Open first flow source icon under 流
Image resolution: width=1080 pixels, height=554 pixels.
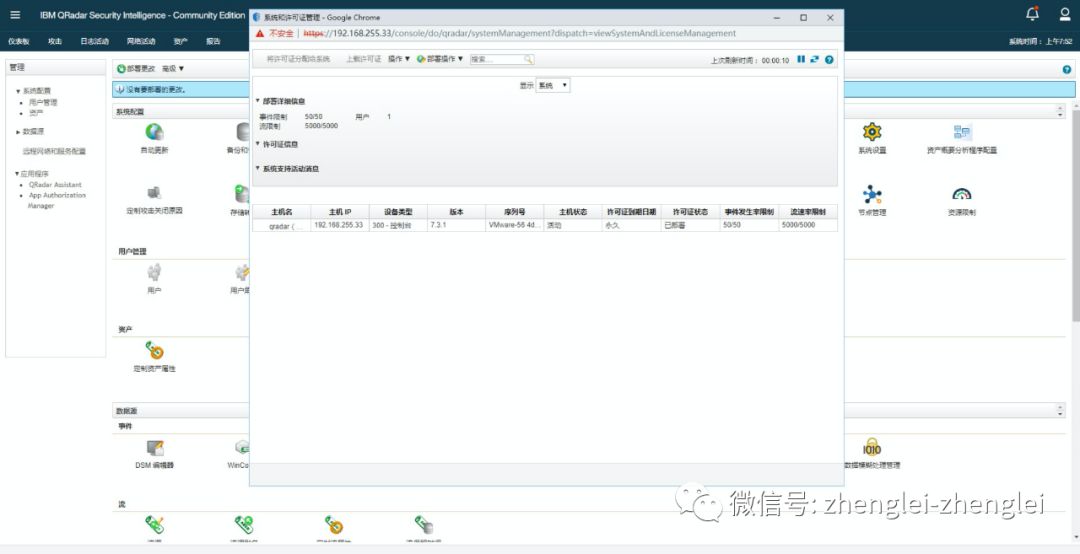[x=154, y=525]
